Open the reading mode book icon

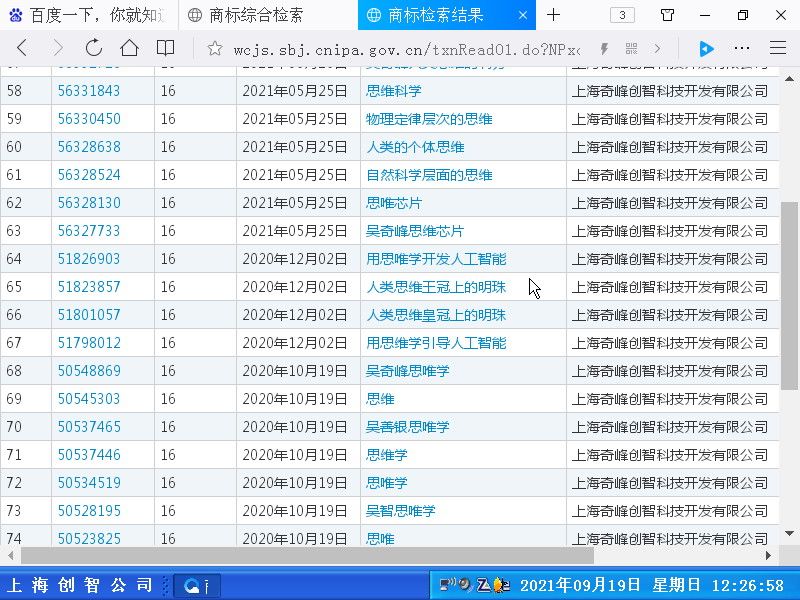click(165, 48)
